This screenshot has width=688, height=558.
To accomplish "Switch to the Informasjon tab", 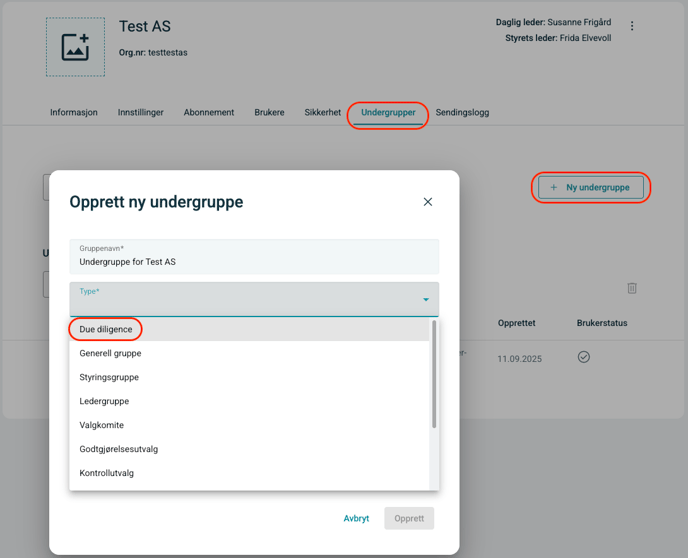I will coord(74,113).
